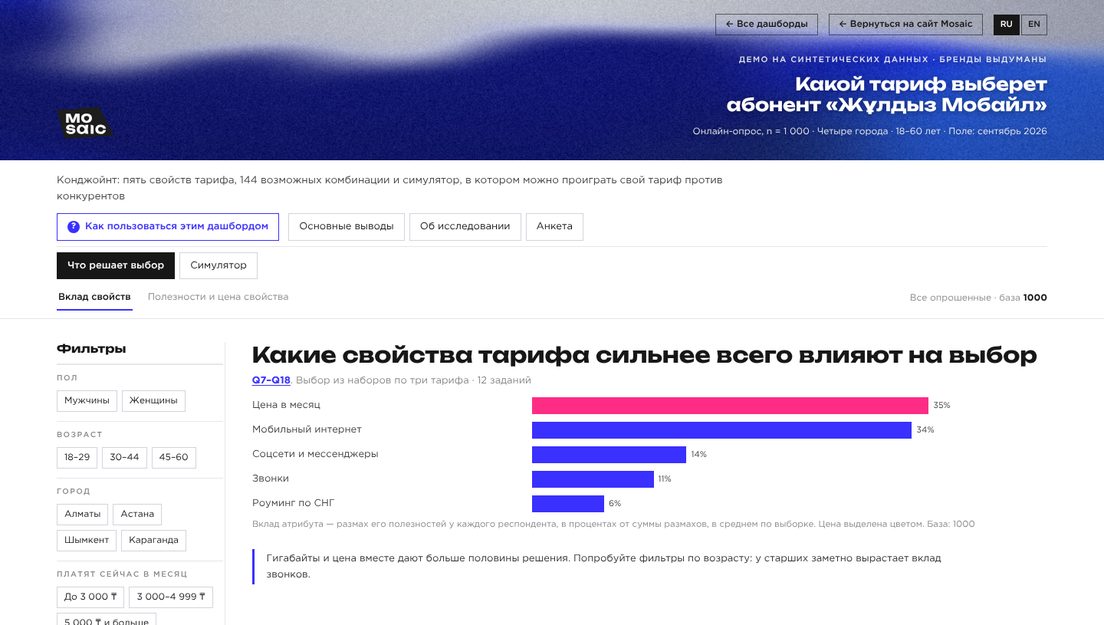Toggle the 'Мужчины' gender filter
This screenshot has height=625, width=1104.
click(x=87, y=400)
